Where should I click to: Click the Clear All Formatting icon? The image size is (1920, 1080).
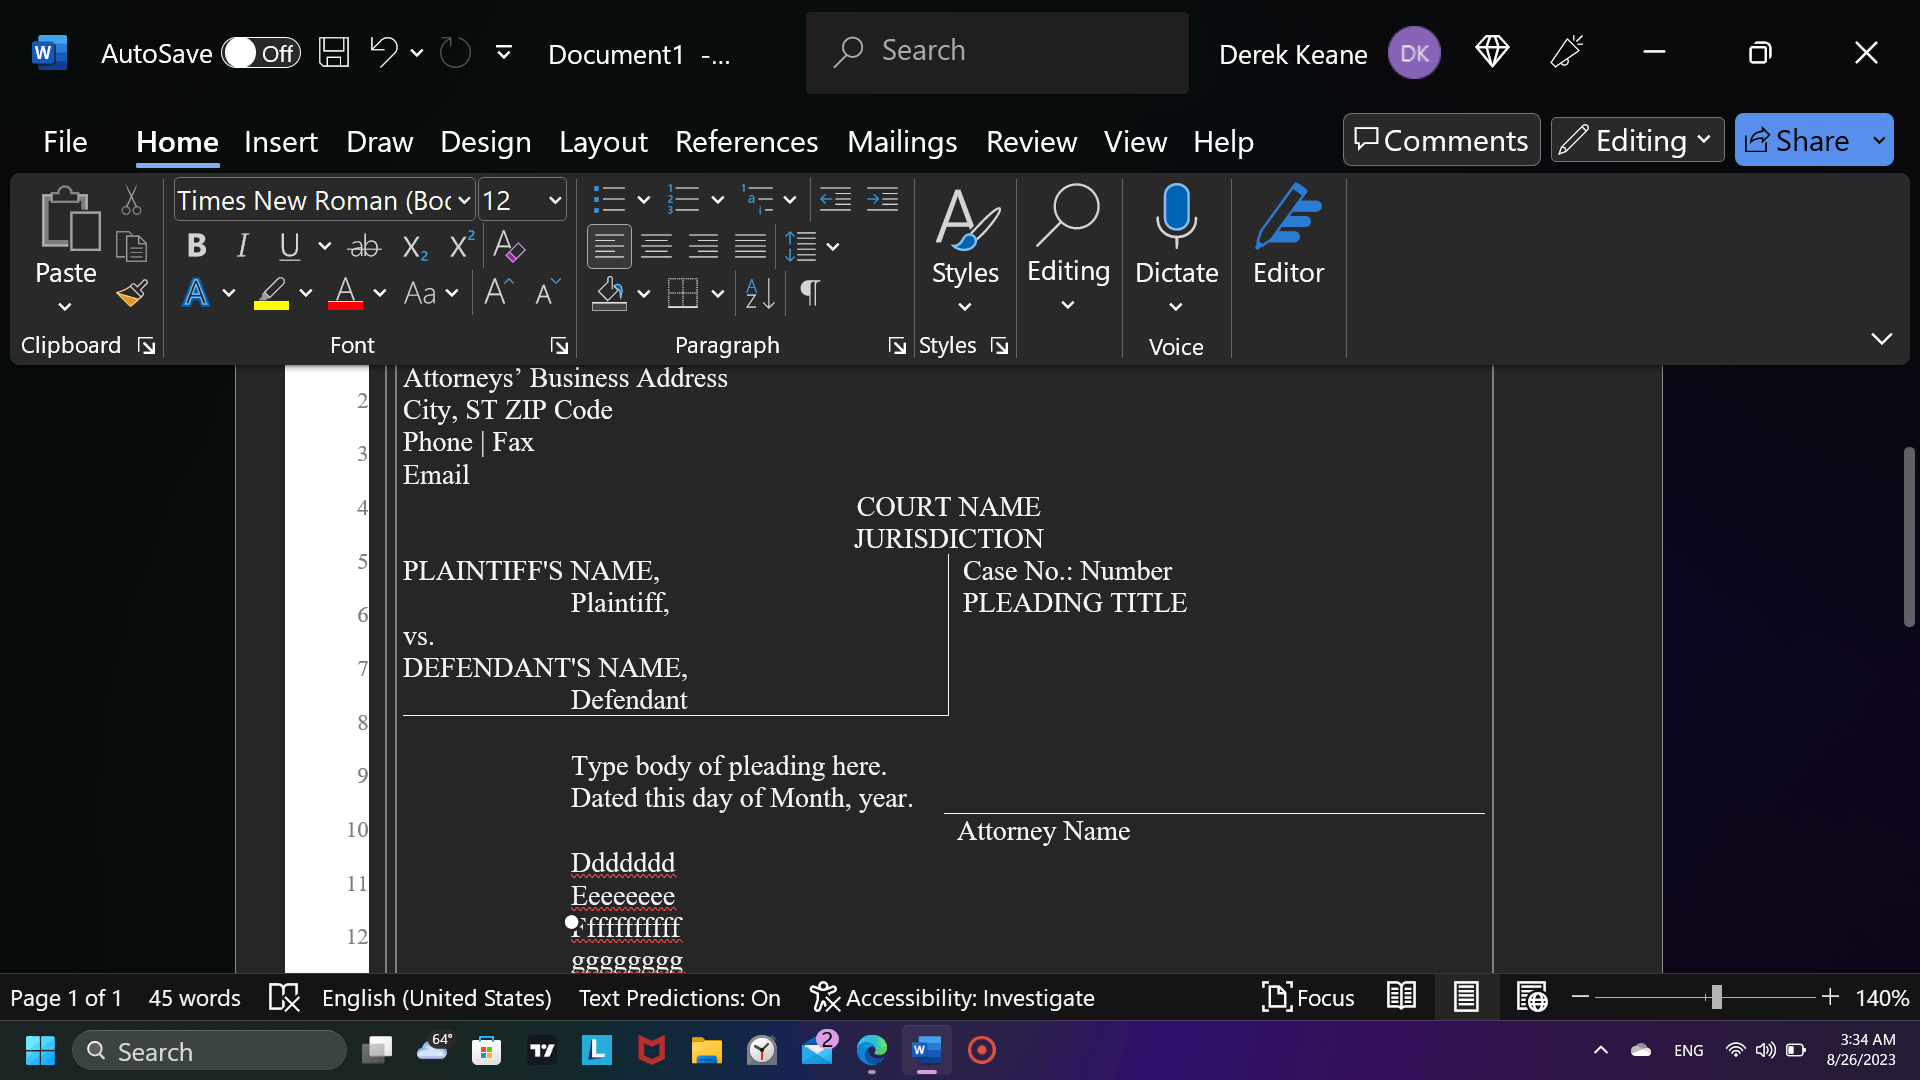[x=509, y=246]
